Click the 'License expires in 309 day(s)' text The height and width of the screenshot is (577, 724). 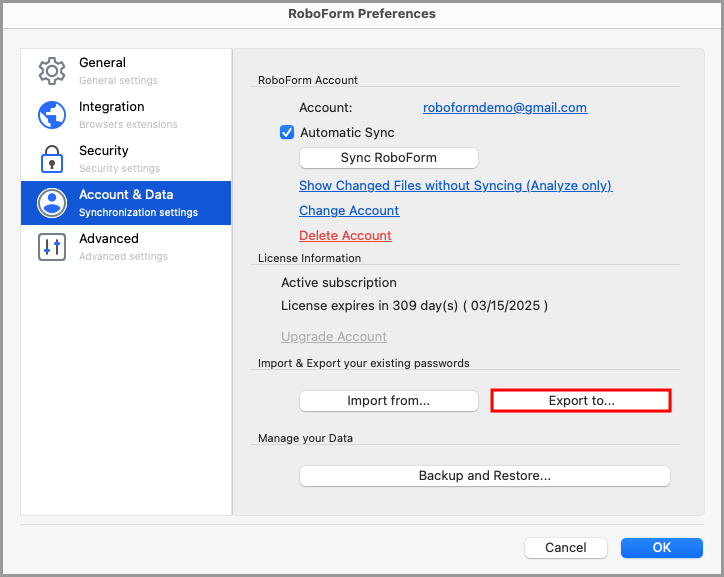(x=369, y=306)
